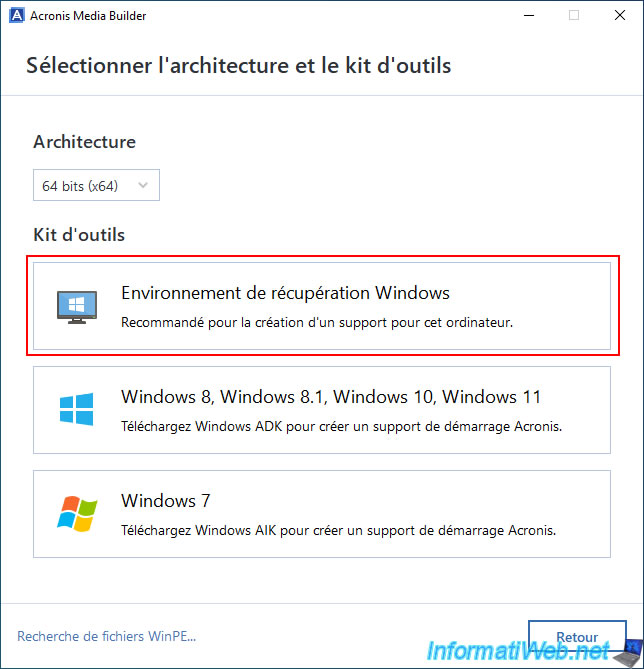
Task: Open the Recherche de fichiers WinPE link
Action: click(x=106, y=636)
